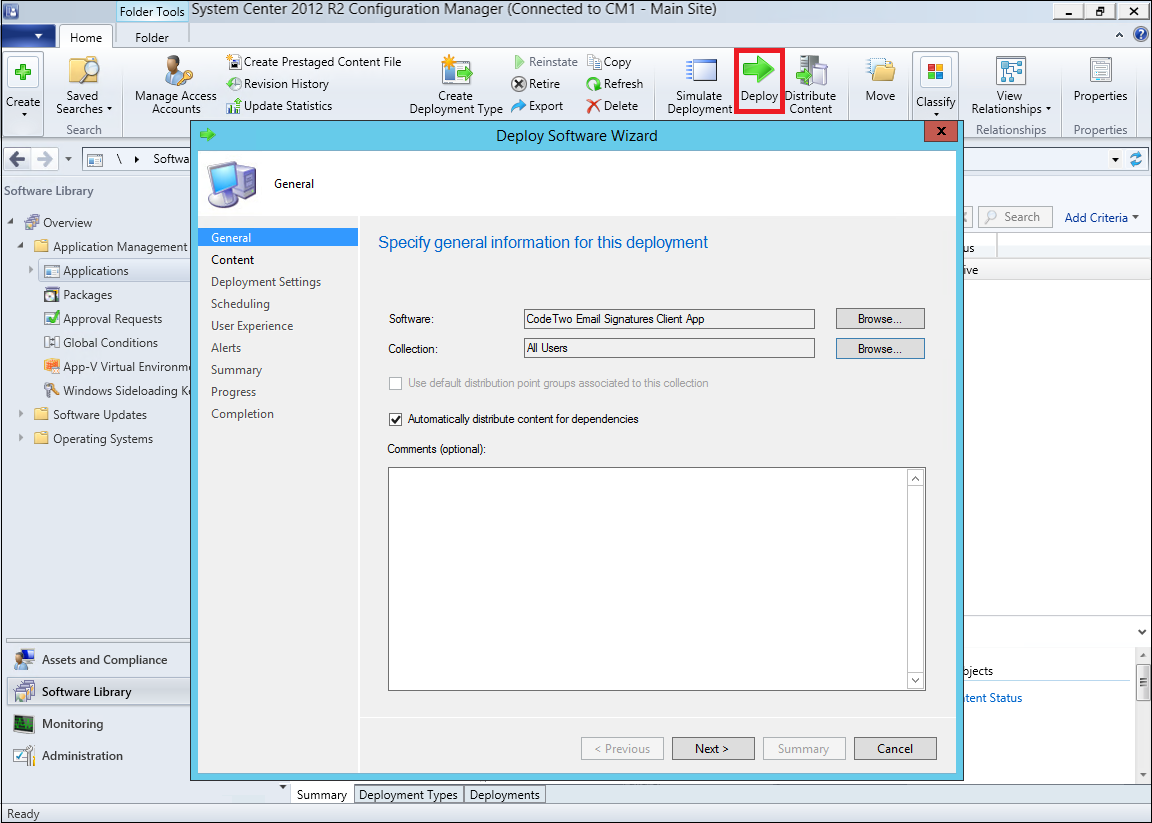
Task: Go back with the navigation arrow
Action: tap(18, 159)
